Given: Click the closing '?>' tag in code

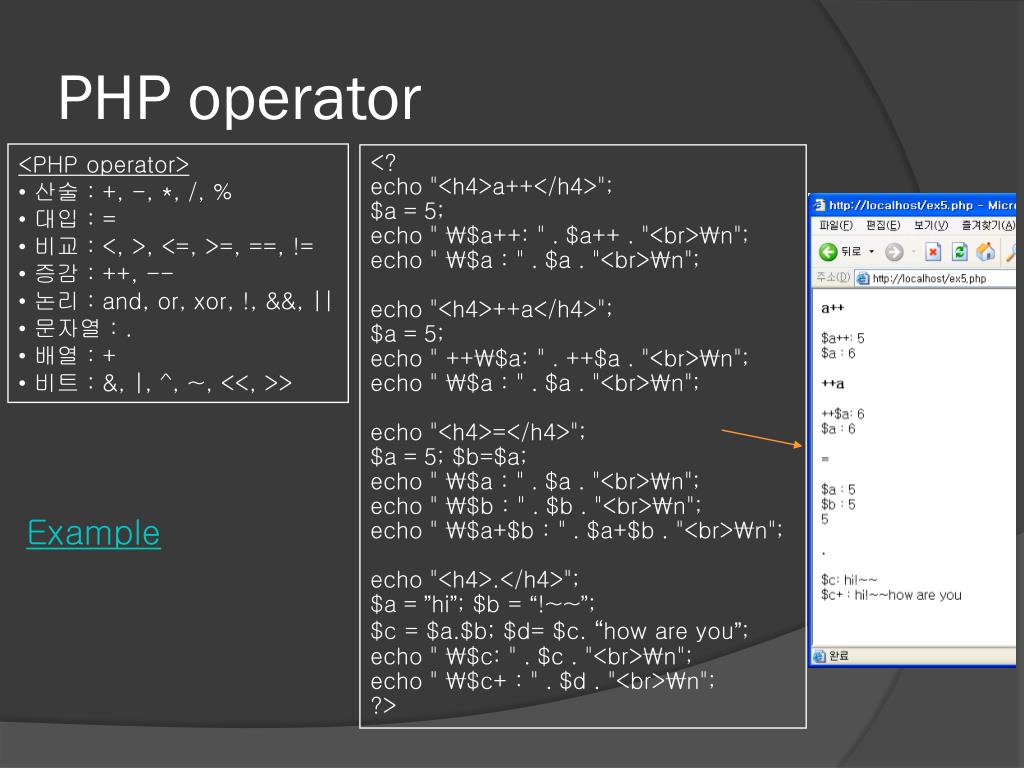Looking at the screenshot, I should (x=383, y=705).
